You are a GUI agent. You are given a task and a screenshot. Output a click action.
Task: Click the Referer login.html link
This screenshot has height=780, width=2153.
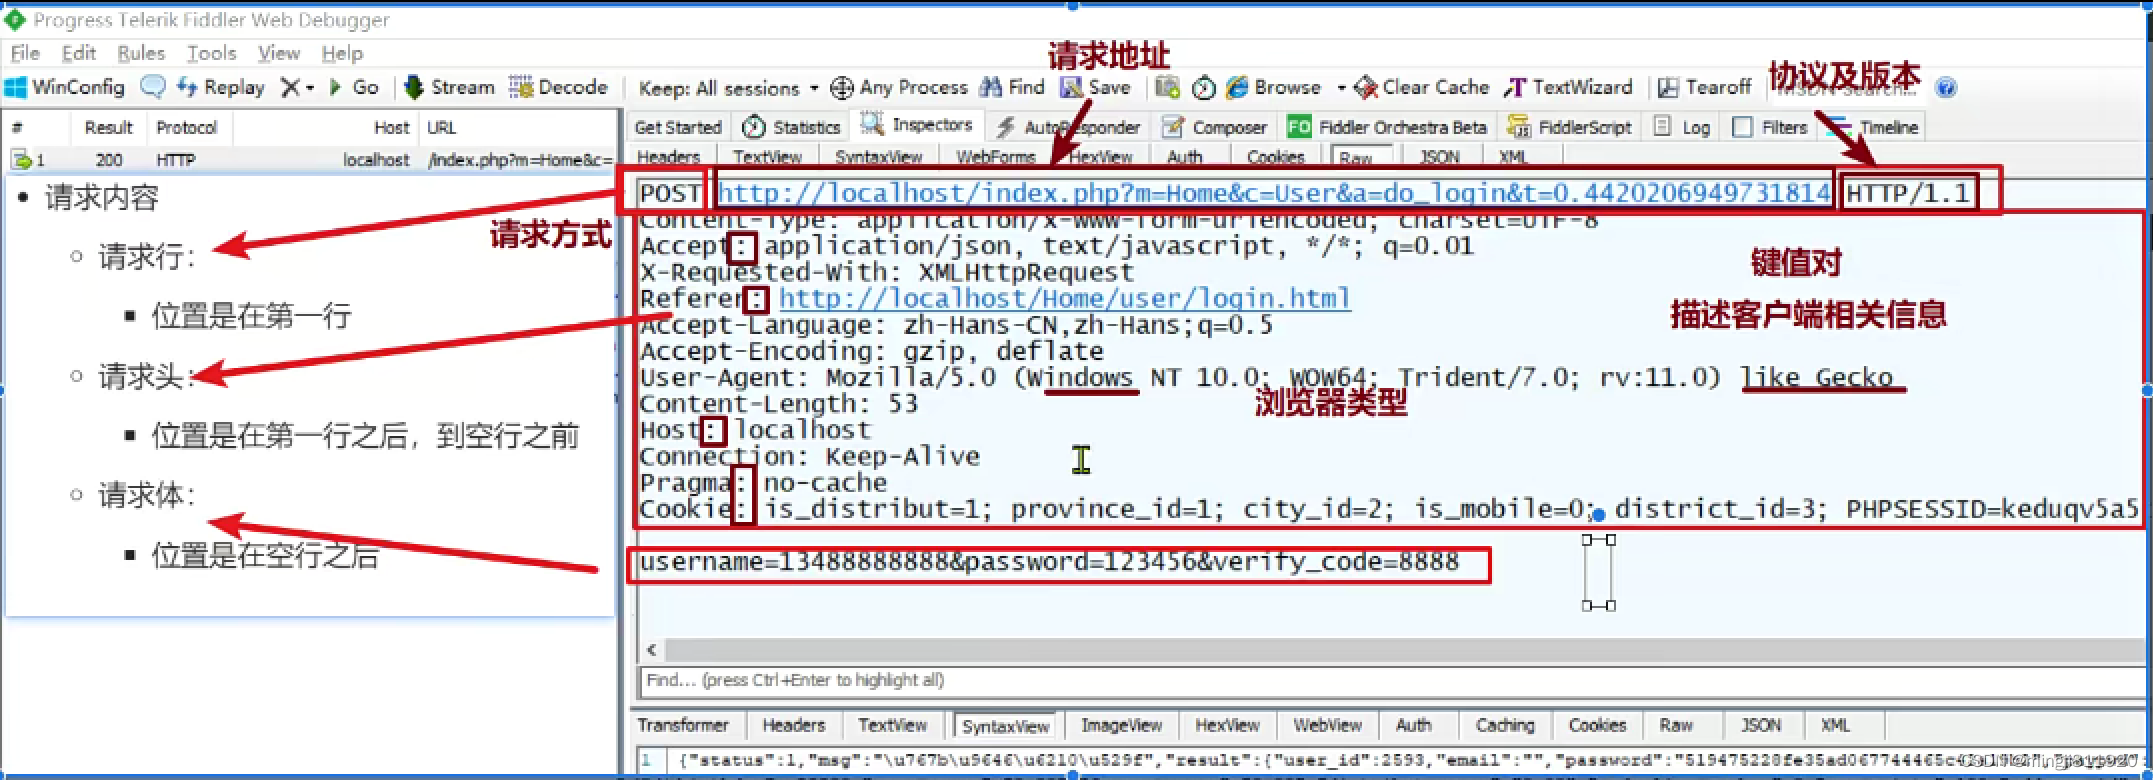point(1065,298)
